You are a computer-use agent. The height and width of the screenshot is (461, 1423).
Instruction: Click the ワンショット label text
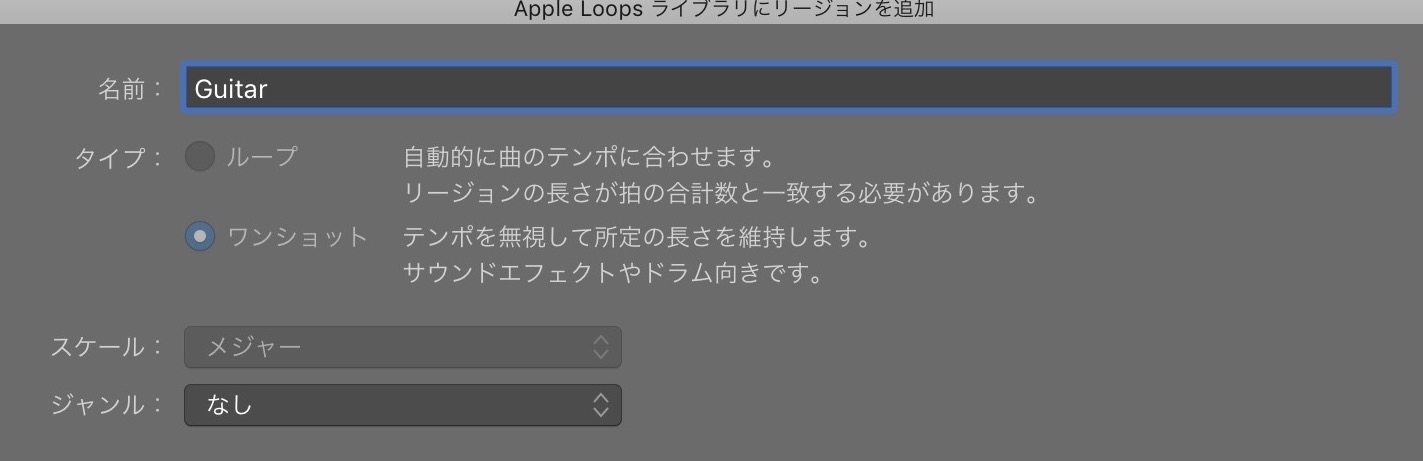298,238
